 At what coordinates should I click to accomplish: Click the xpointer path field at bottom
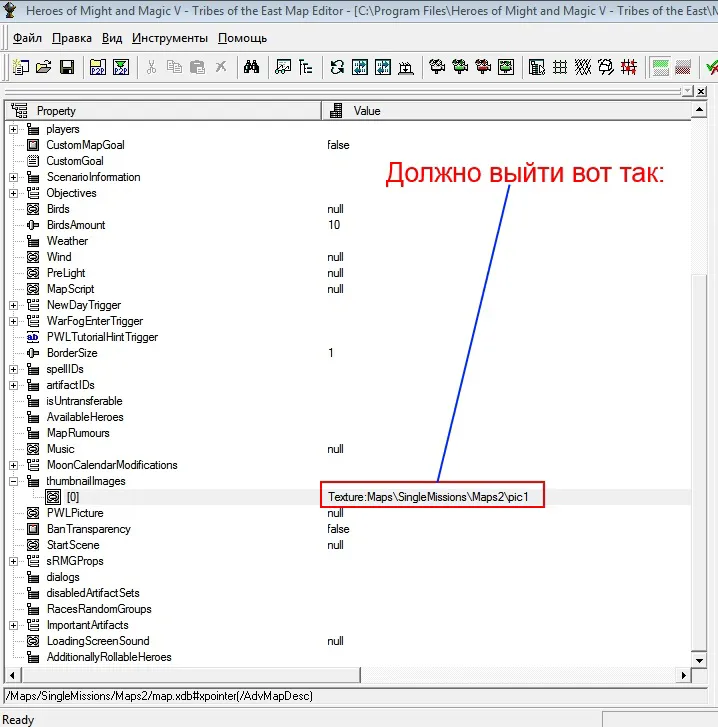[x=355, y=696]
